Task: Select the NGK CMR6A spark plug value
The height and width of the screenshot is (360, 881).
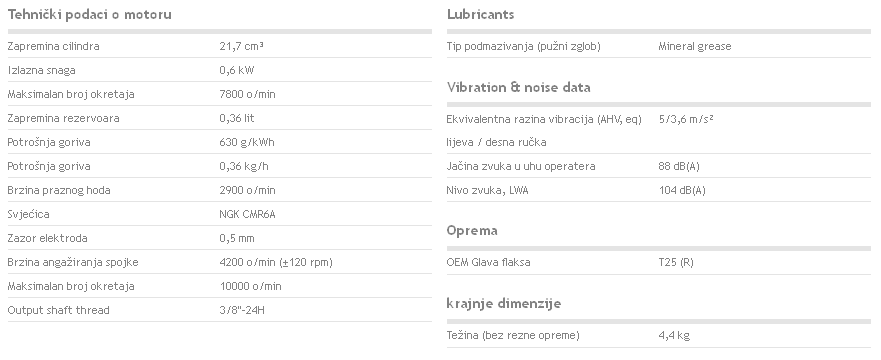Action: pyautogui.click(x=247, y=215)
